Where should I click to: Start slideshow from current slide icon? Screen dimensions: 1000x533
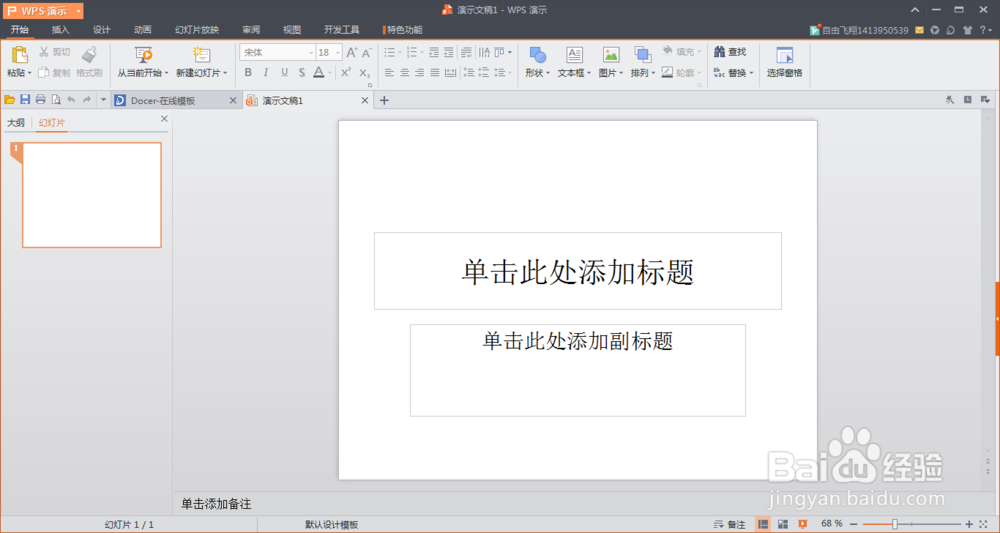pos(143,55)
